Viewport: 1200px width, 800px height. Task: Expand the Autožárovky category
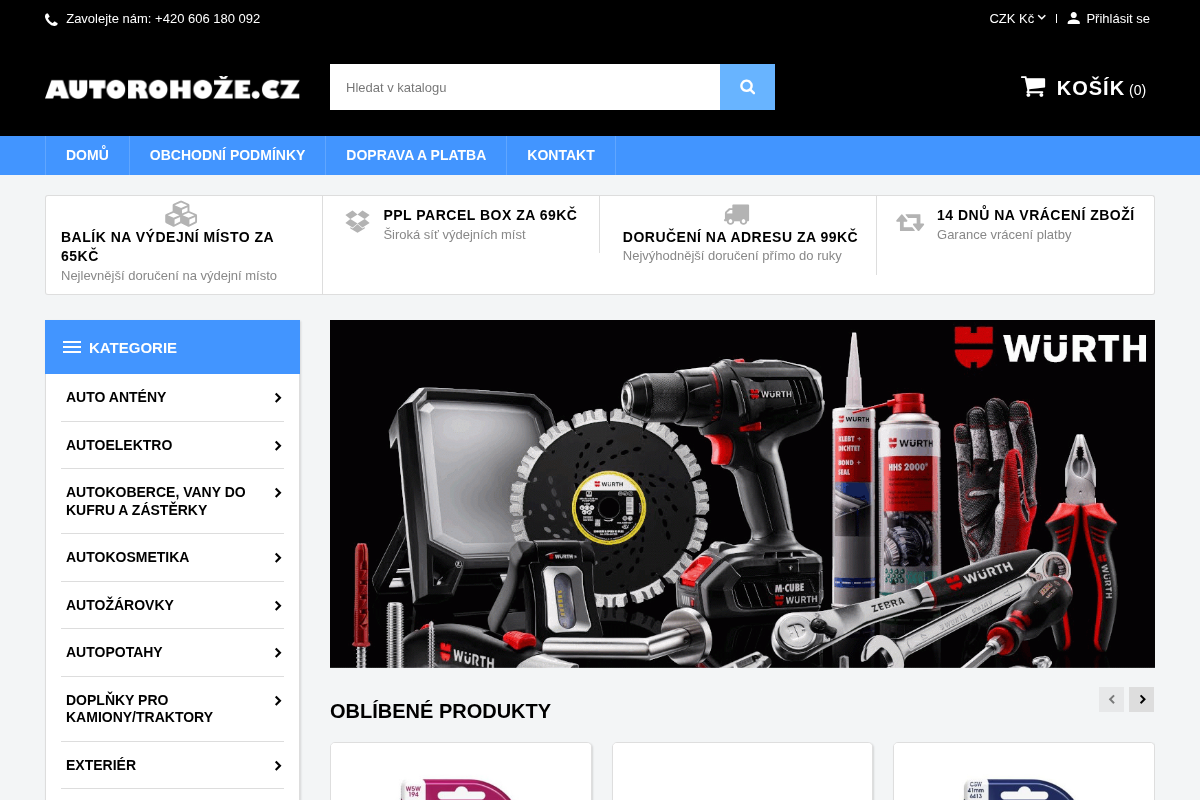tap(278, 606)
